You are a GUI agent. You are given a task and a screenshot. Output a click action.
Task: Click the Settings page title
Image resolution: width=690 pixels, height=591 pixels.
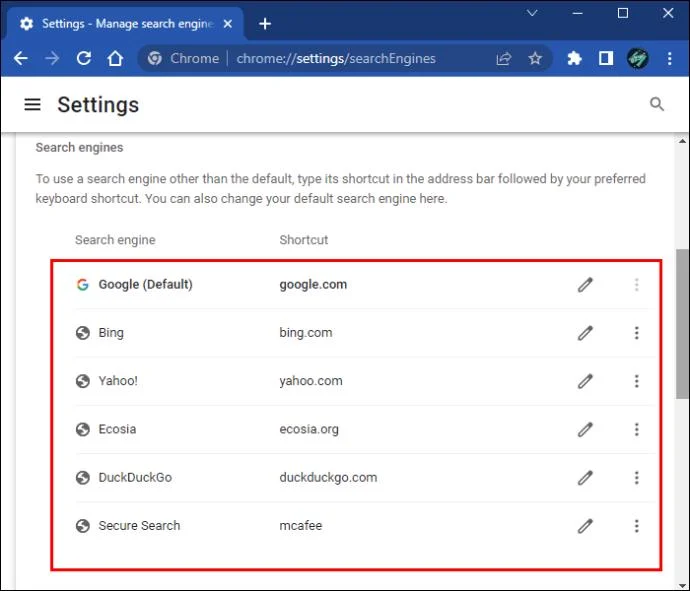coord(98,105)
